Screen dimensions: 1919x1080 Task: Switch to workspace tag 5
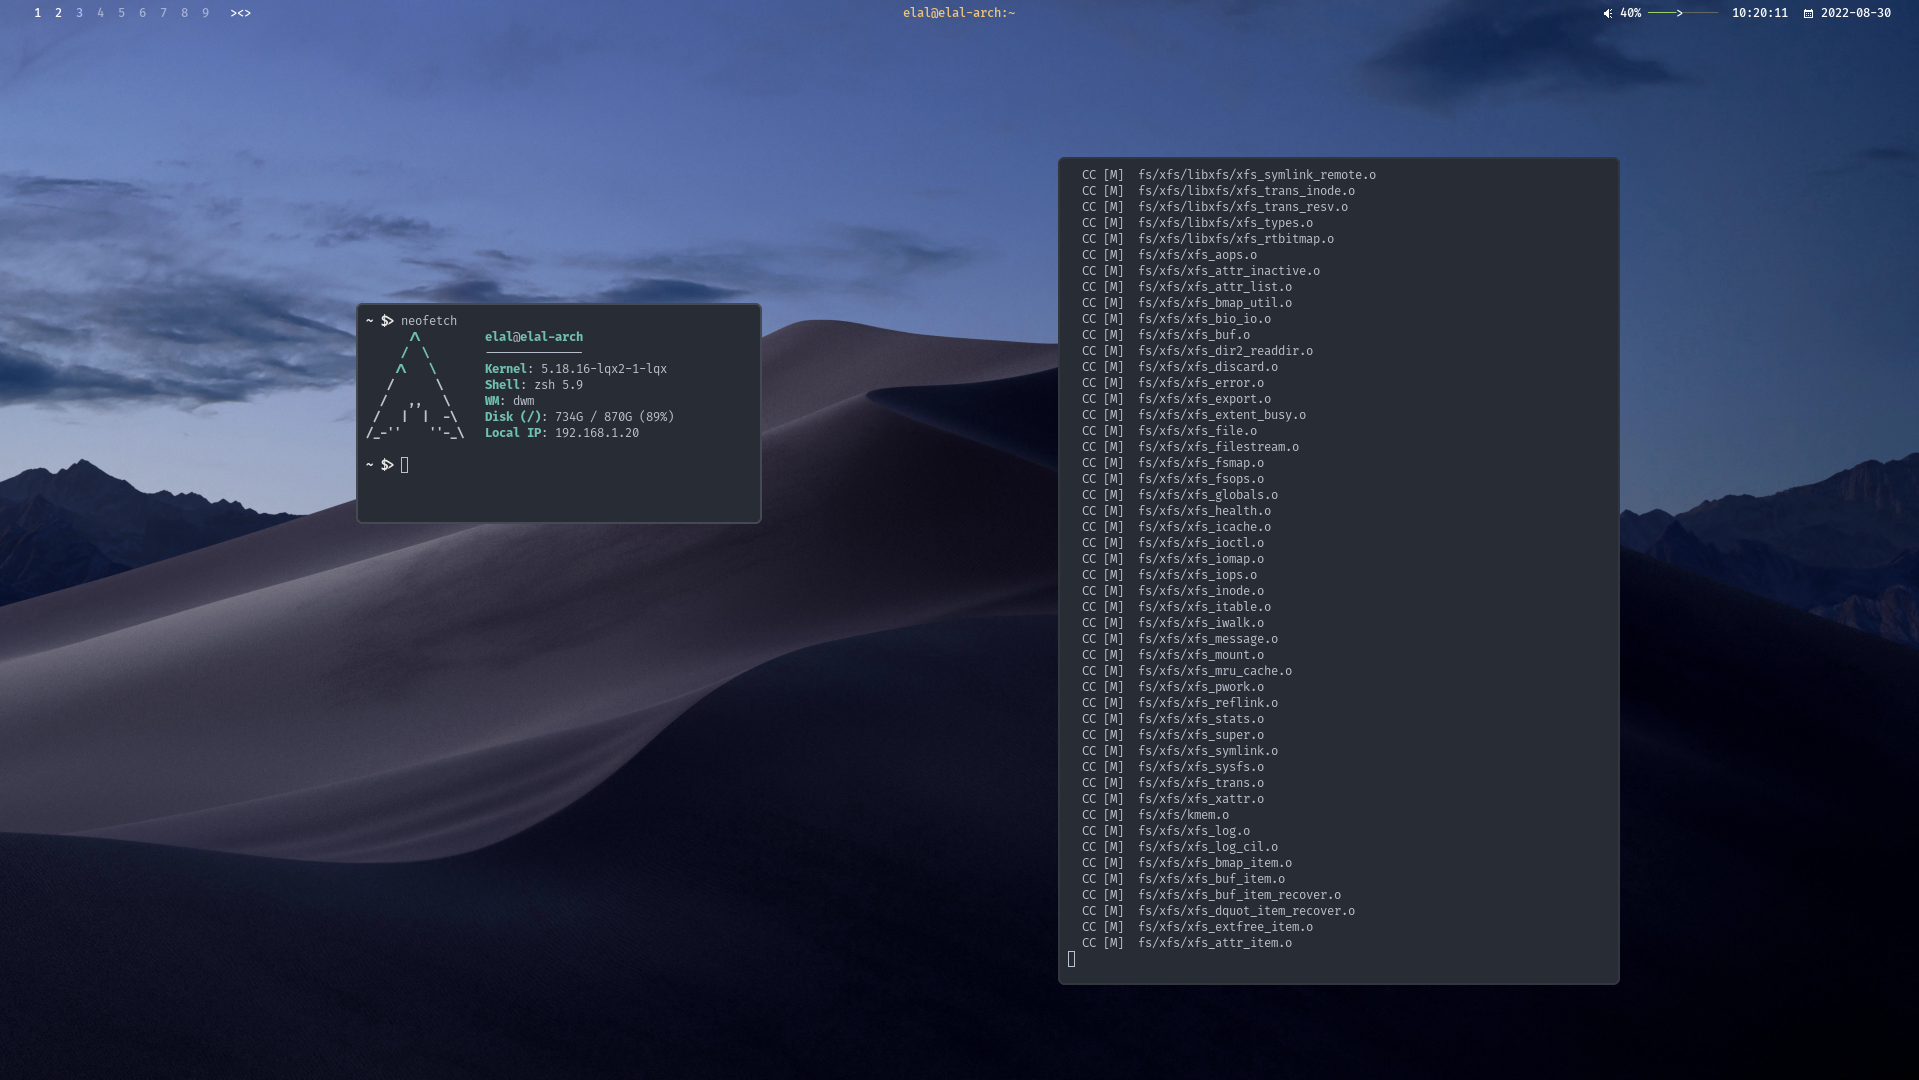coord(121,13)
